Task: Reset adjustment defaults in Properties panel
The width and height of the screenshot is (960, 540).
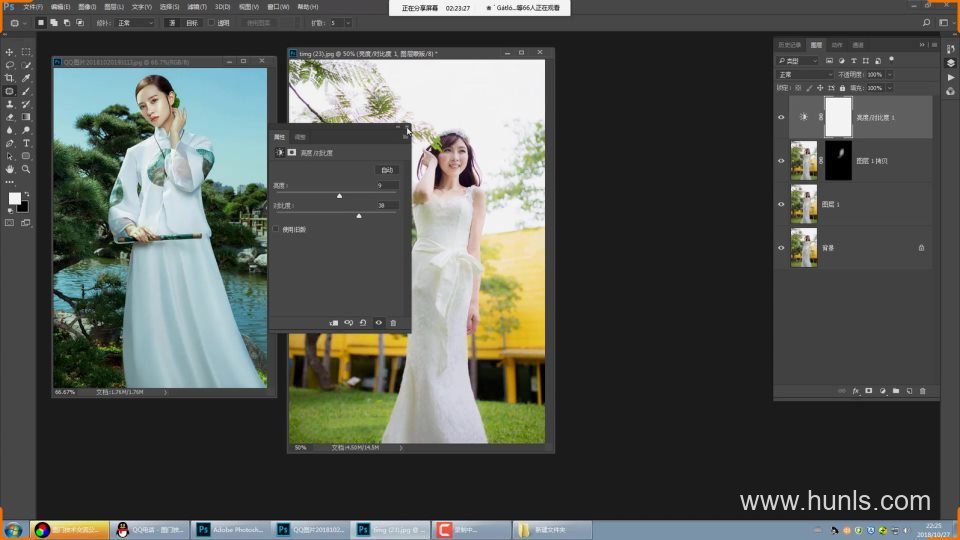Action: click(x=363, y=323)
